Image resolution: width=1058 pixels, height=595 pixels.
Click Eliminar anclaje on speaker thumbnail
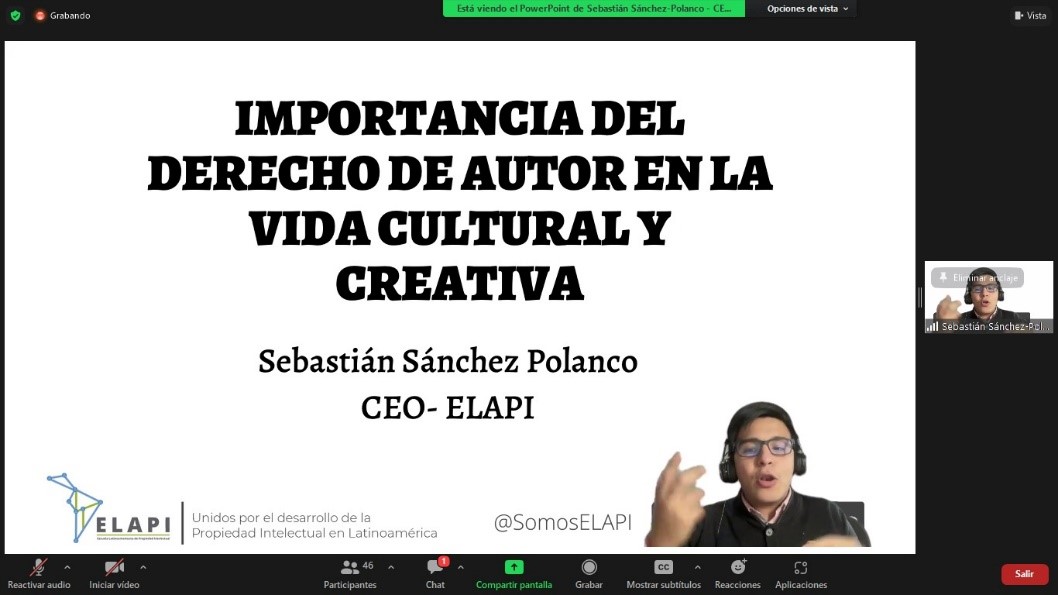(x=977, y=278)
